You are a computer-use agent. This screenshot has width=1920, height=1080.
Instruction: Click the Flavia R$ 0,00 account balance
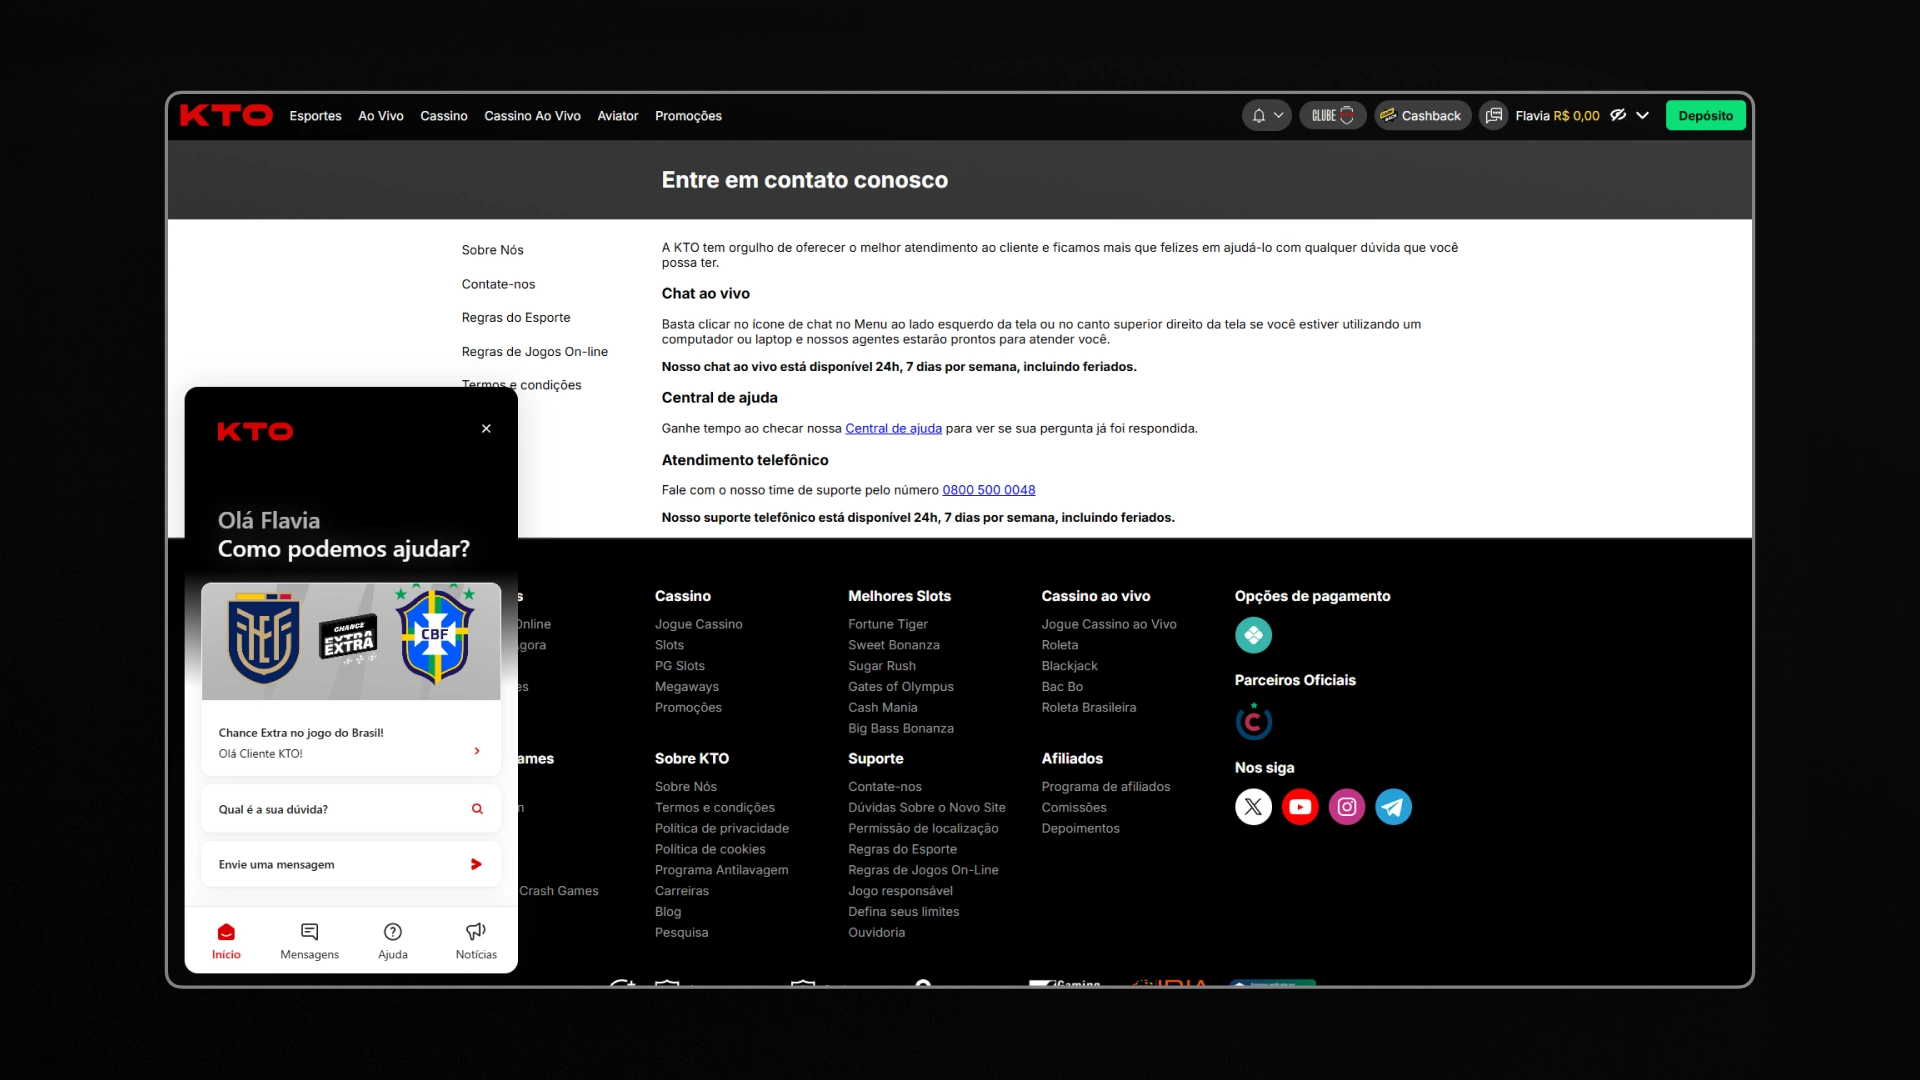click(1557, 116)
